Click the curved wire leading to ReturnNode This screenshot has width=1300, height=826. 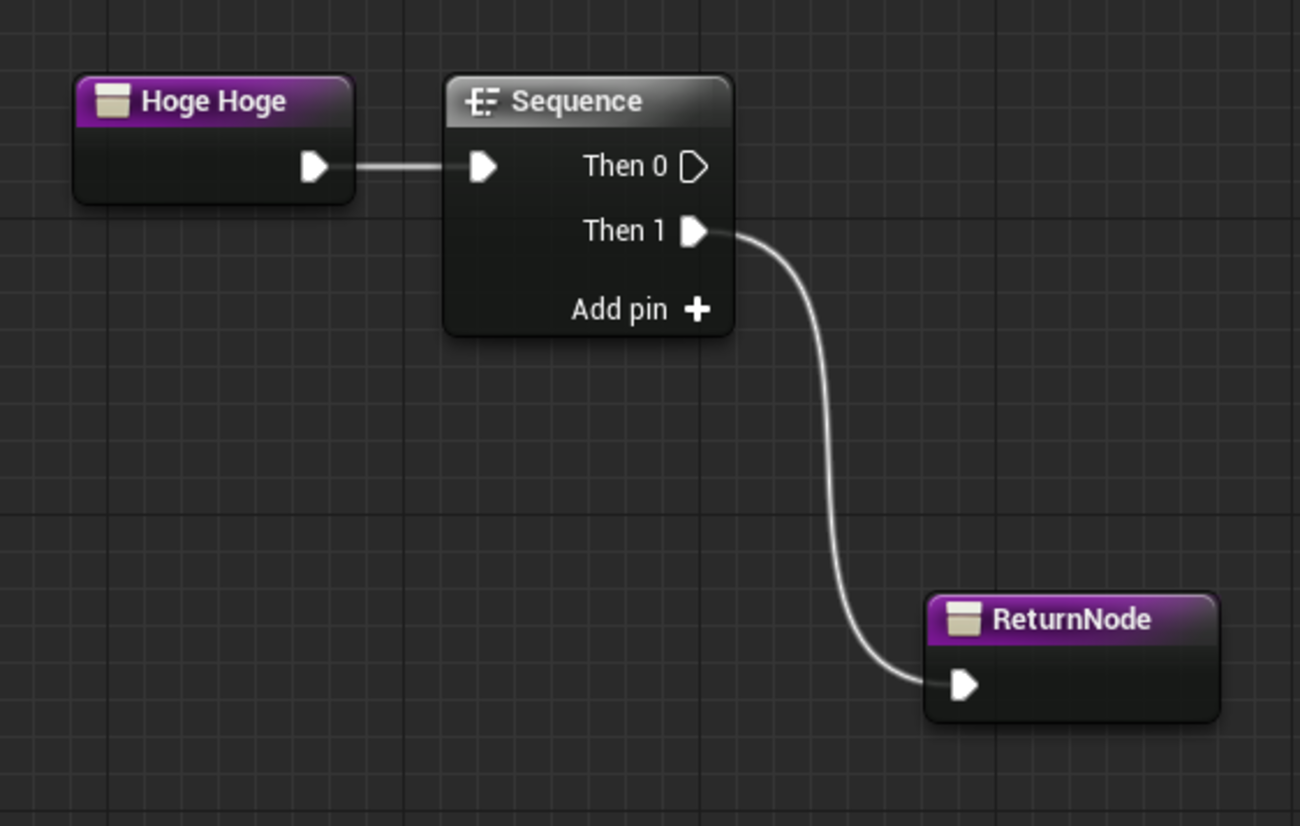pos(828,450)
